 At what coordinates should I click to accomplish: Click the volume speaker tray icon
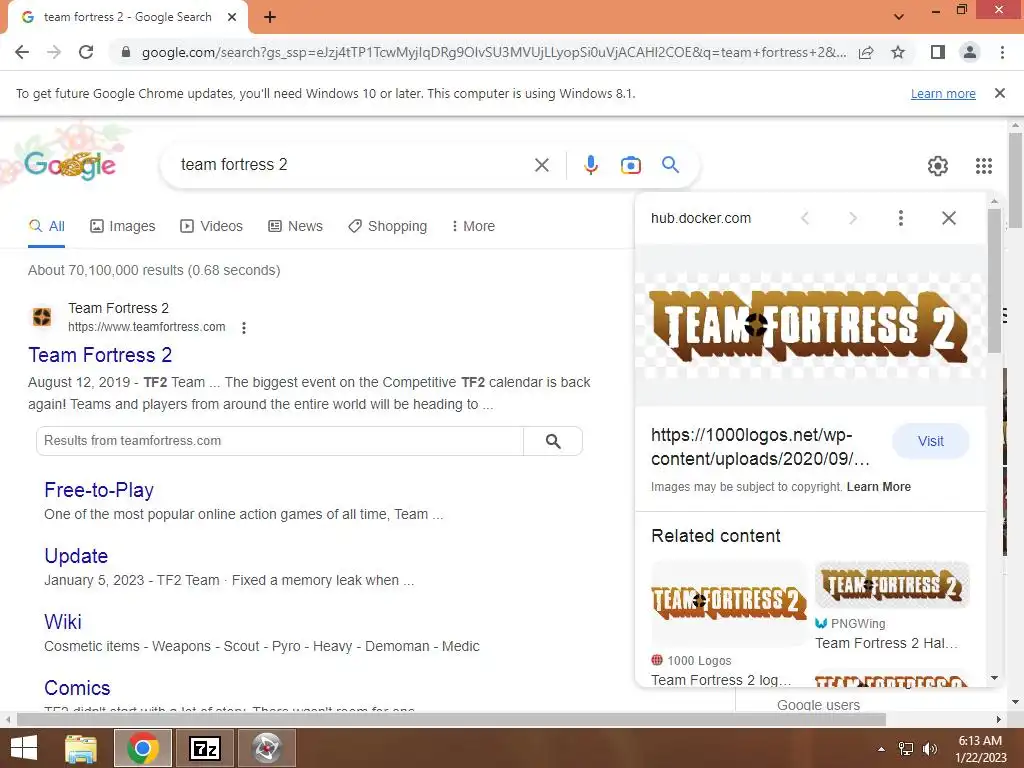[x=929, y=749]
